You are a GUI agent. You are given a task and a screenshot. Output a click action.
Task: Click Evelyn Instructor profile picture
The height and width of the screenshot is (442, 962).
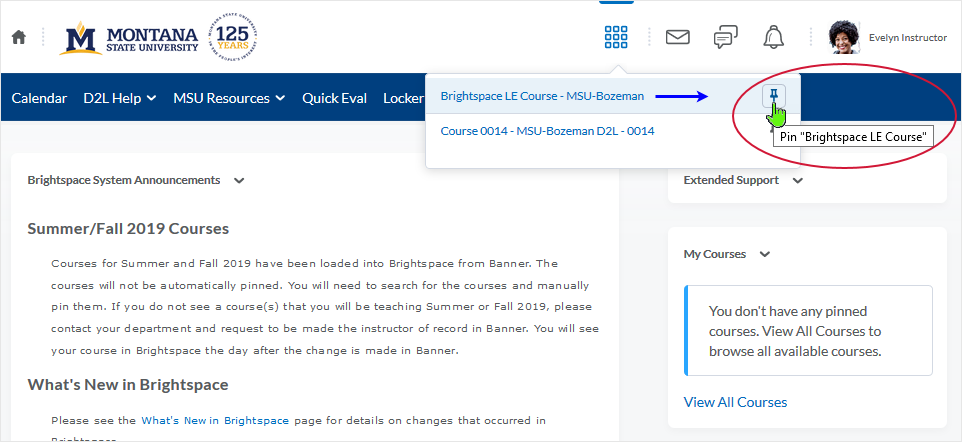(x=844, y=37)
